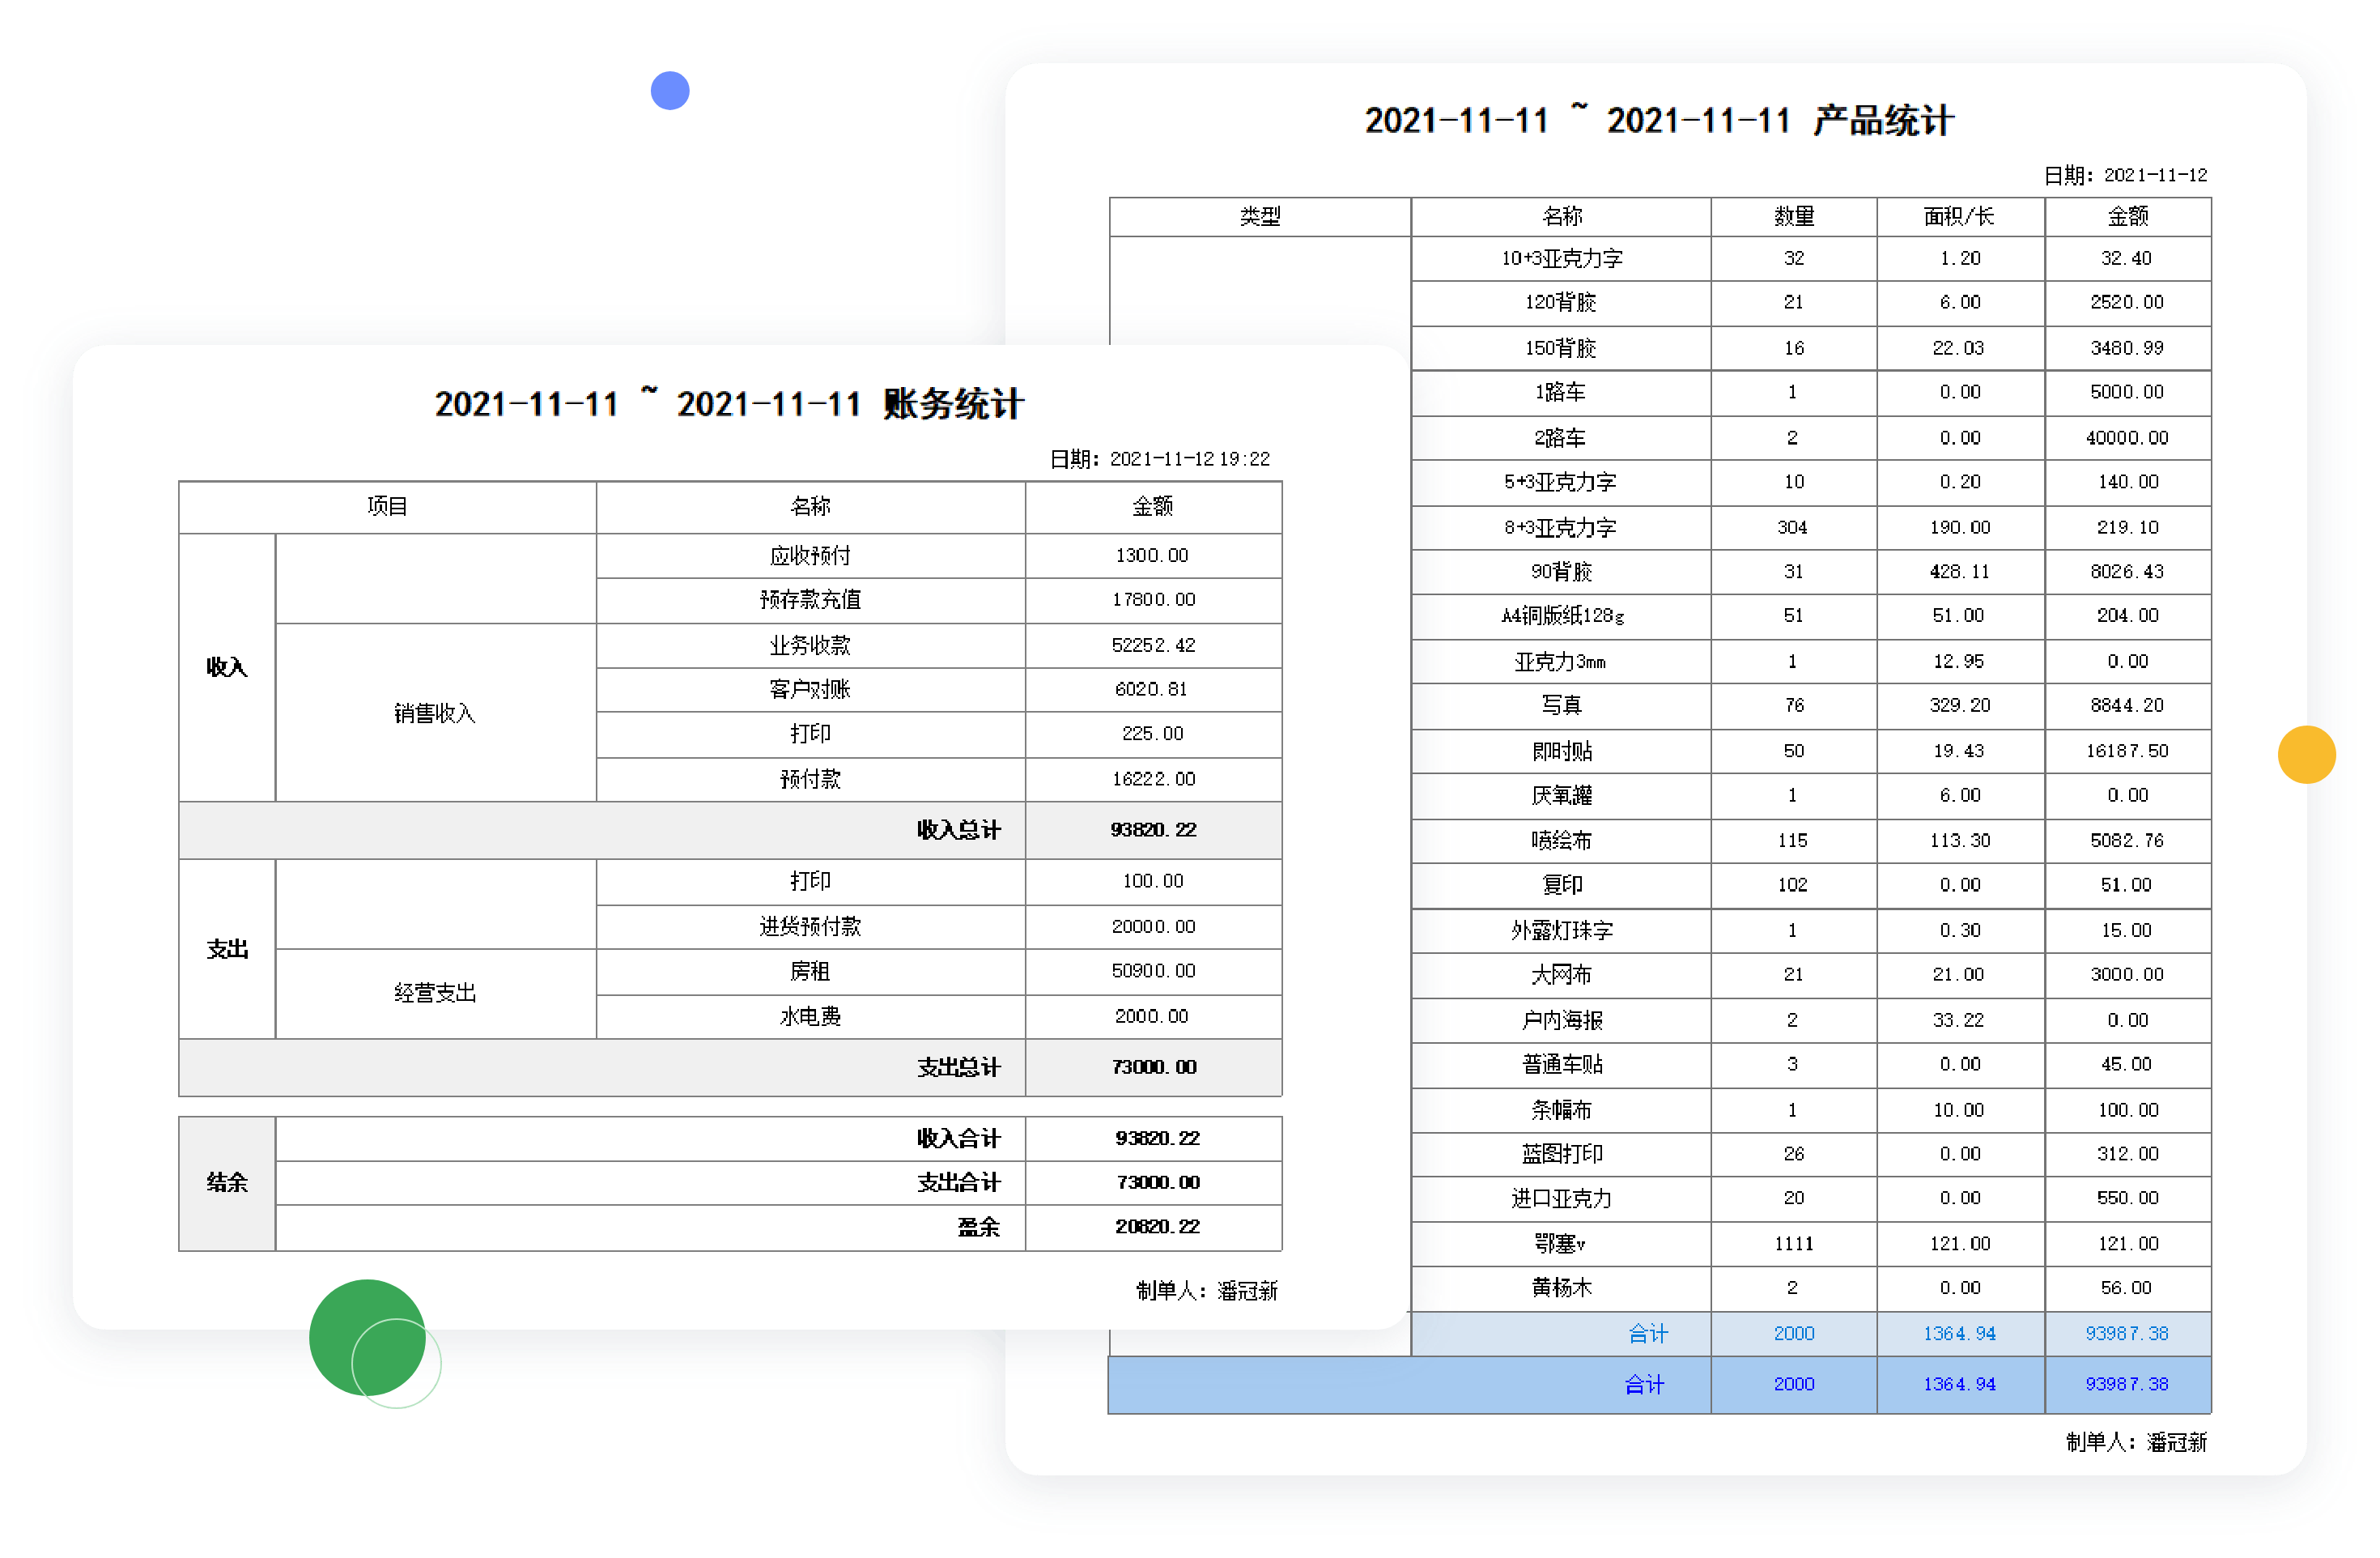Viewport: 2380px width, 1558px height.
Task: Click the 5+3亚克力字 product name
Action: [x=1561, y=482]
